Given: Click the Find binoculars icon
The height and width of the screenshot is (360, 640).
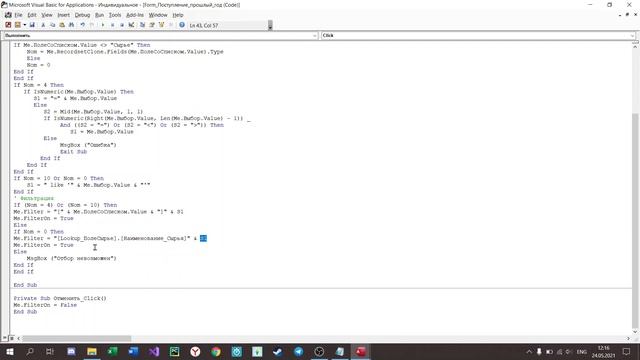Looking at the screenshot, I should [71, 25].
